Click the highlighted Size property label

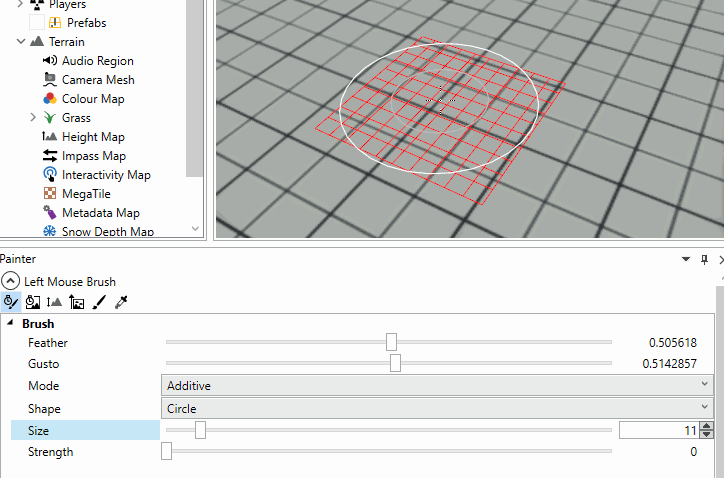point(85,430)
